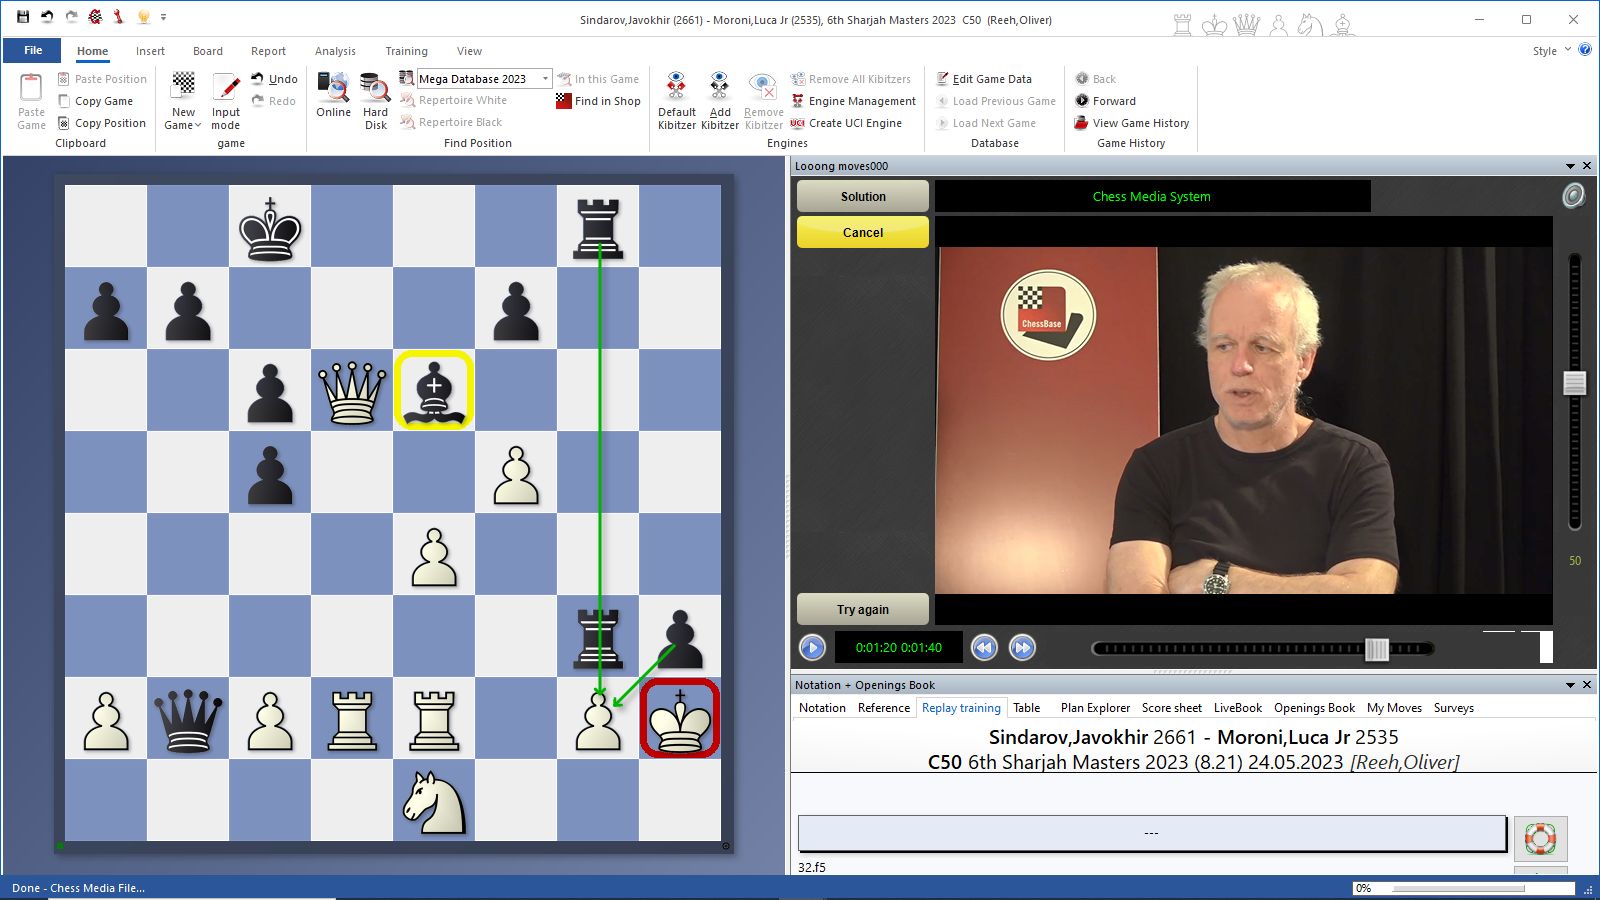Image resolution: width=1600 pixels, height=900 pixels.
Task: Click the fast forward media button
Action: tap(1022, 648)
